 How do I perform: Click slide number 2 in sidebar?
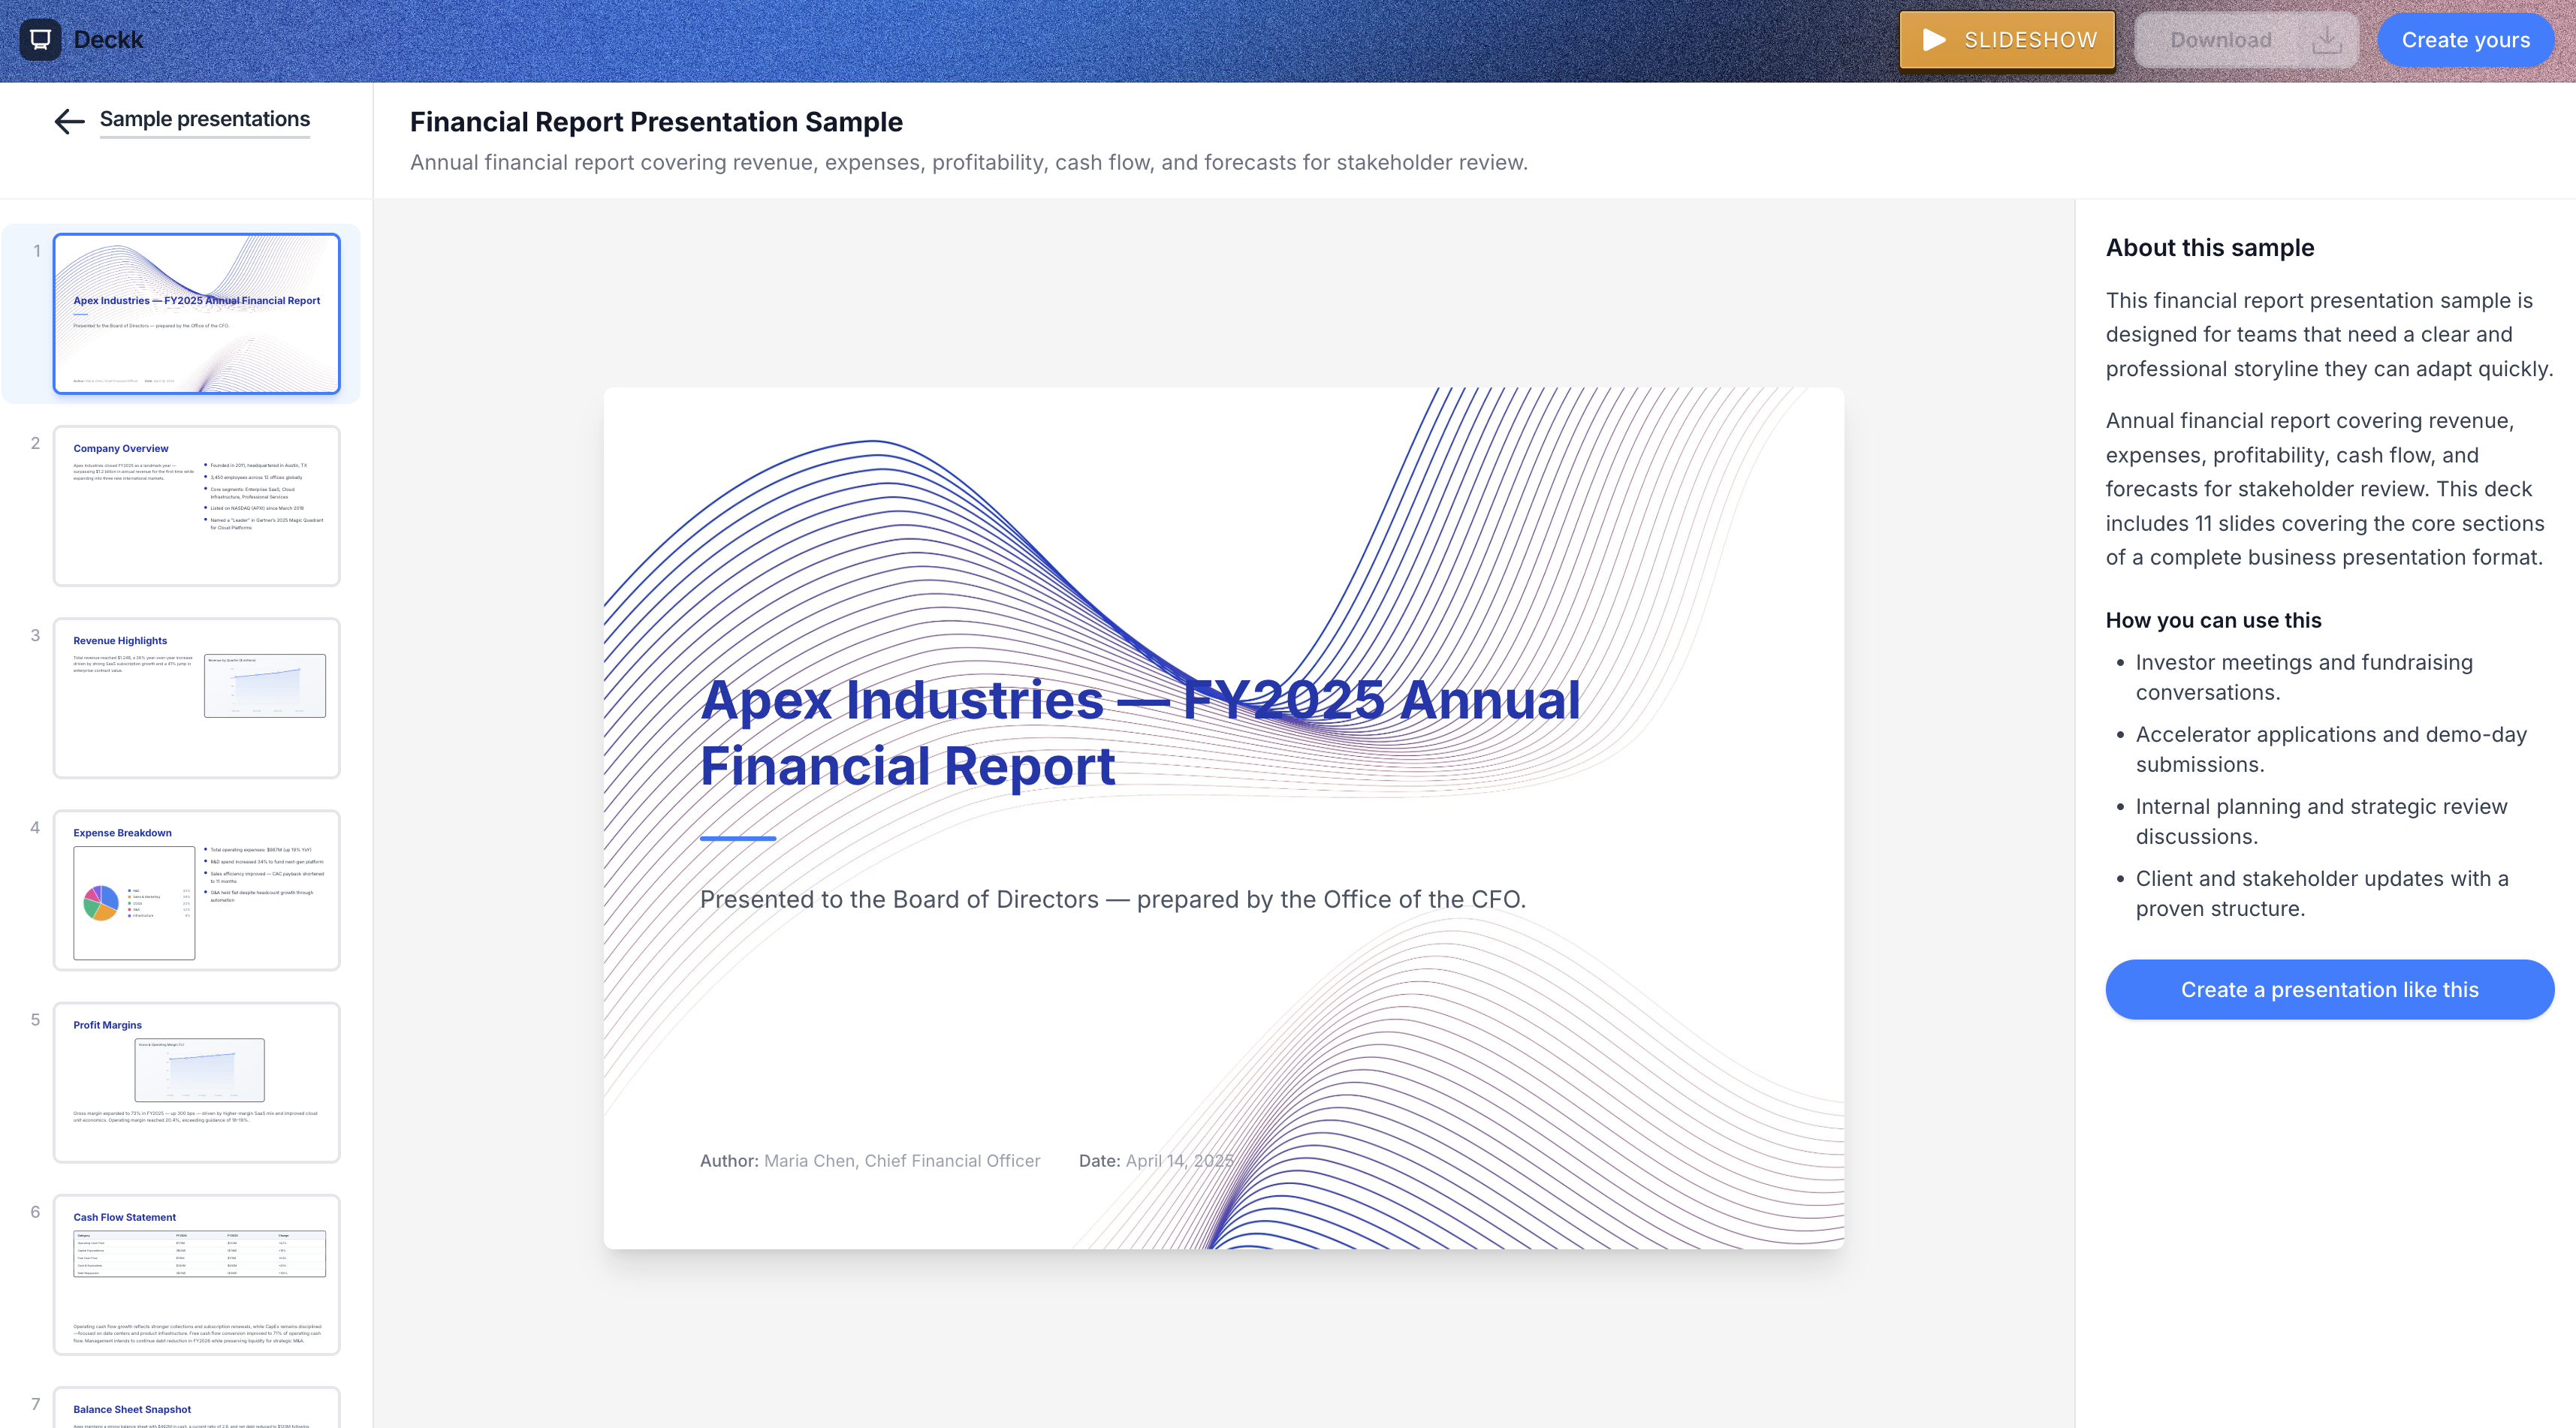(x=36, y=443)
